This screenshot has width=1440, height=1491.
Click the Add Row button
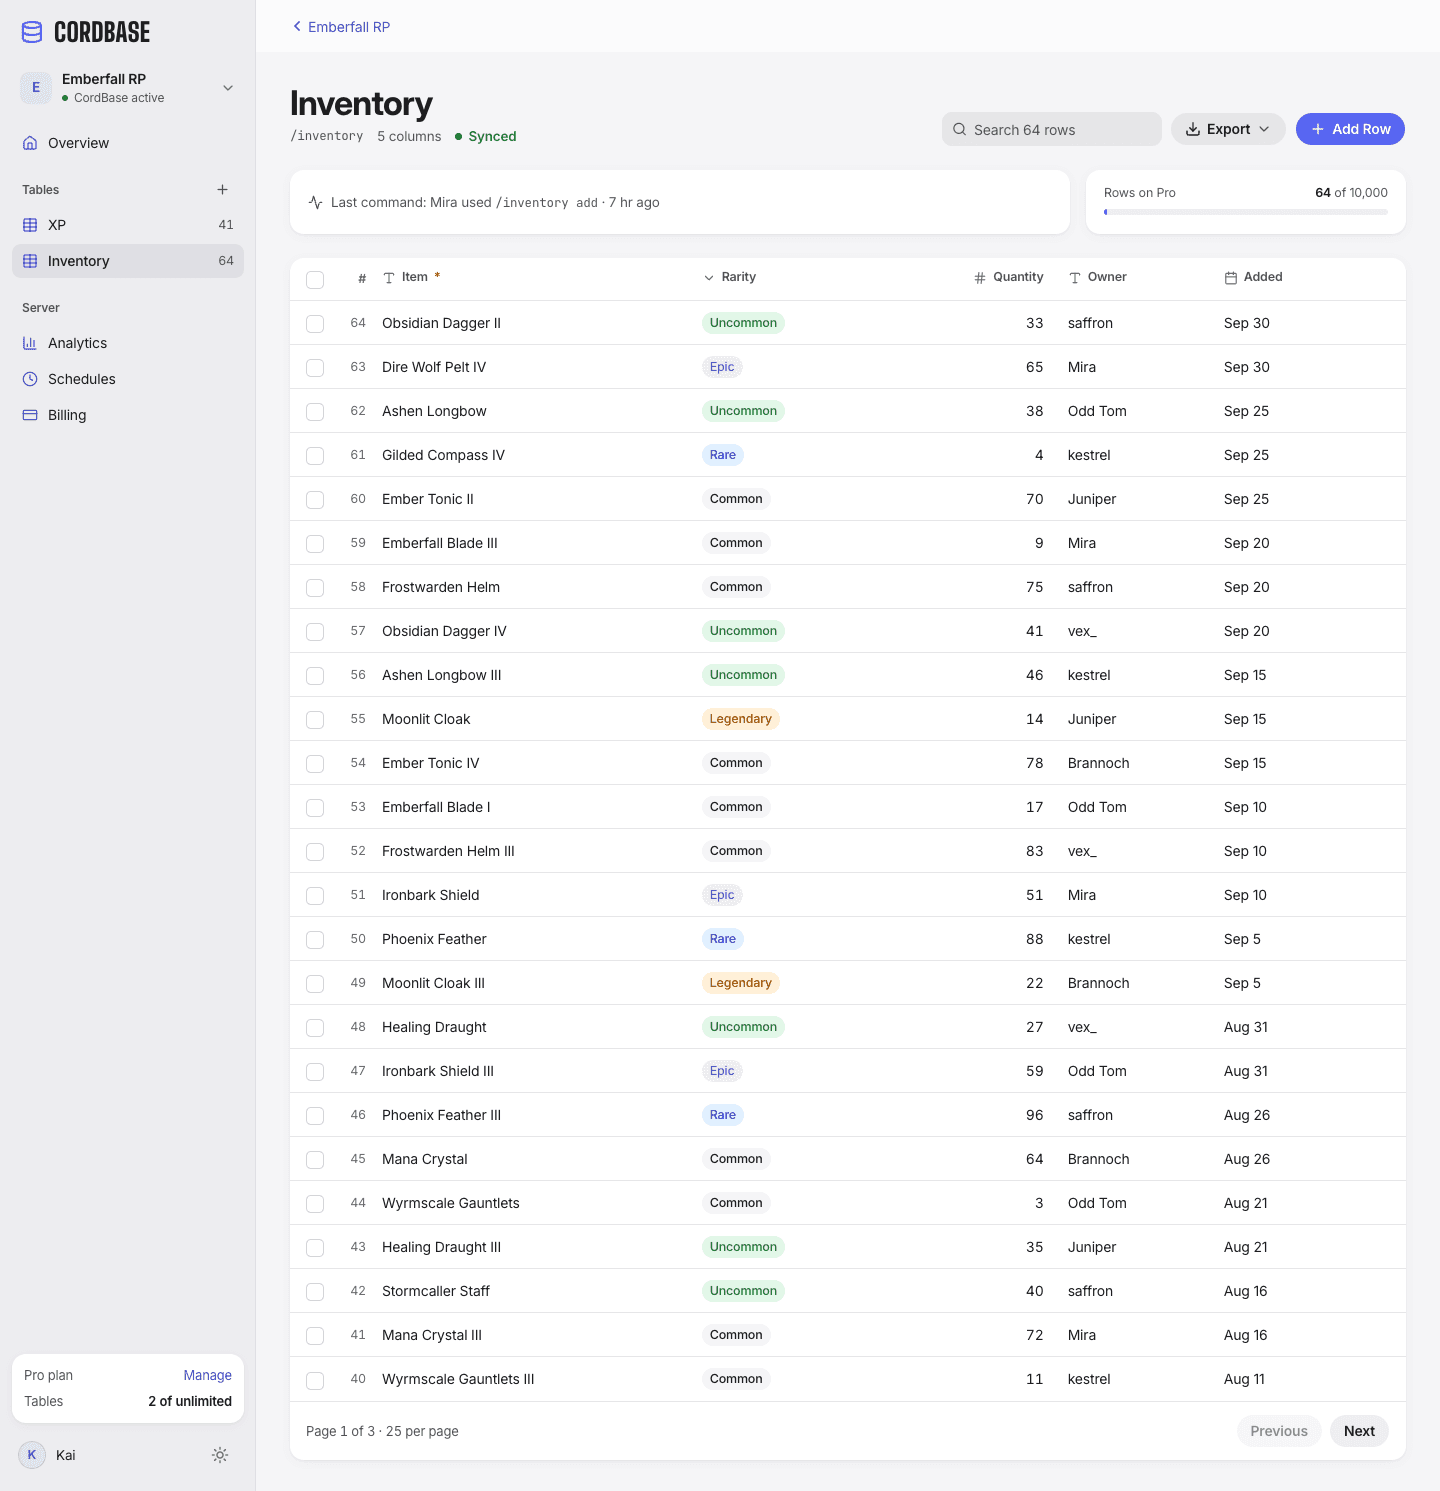coord(1350,129)
